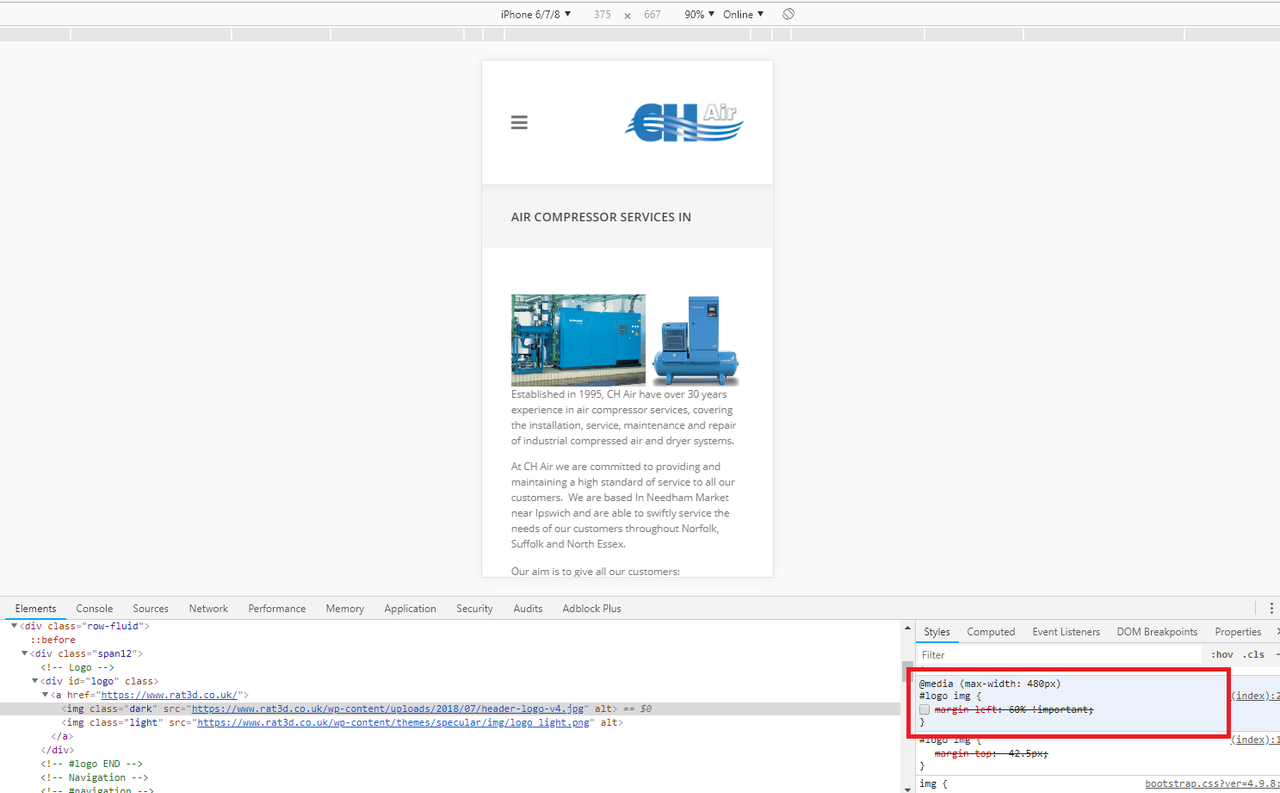Open the hamburger menu on mobile page
The image size is (1280, 793).
coord(519,122)
